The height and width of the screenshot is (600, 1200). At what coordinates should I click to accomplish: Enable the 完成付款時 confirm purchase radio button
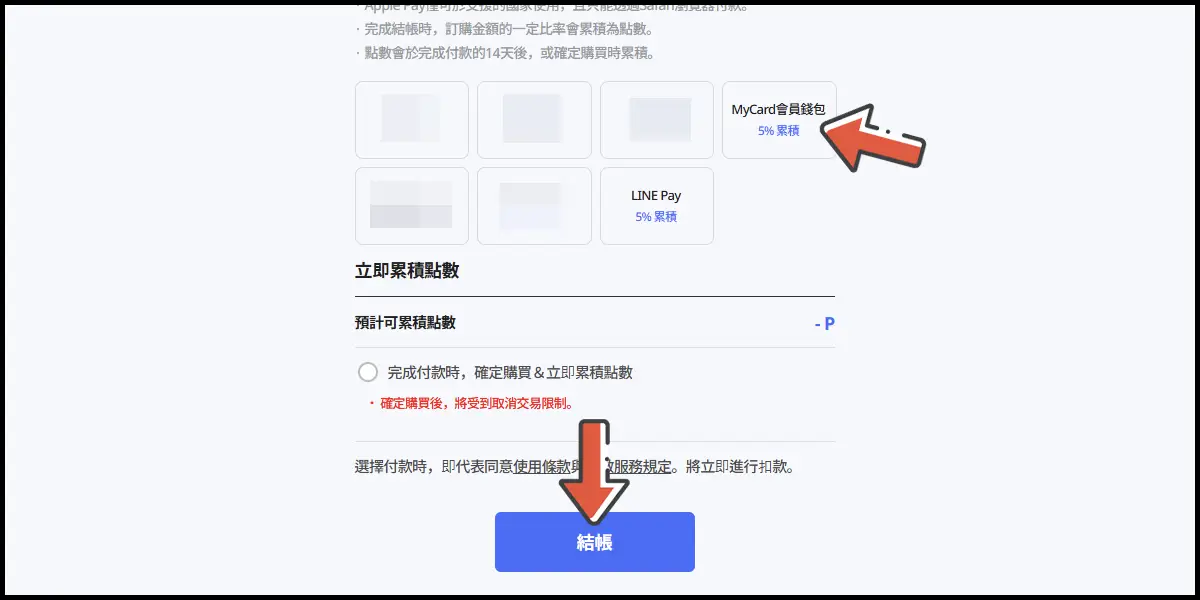(368, 372)
